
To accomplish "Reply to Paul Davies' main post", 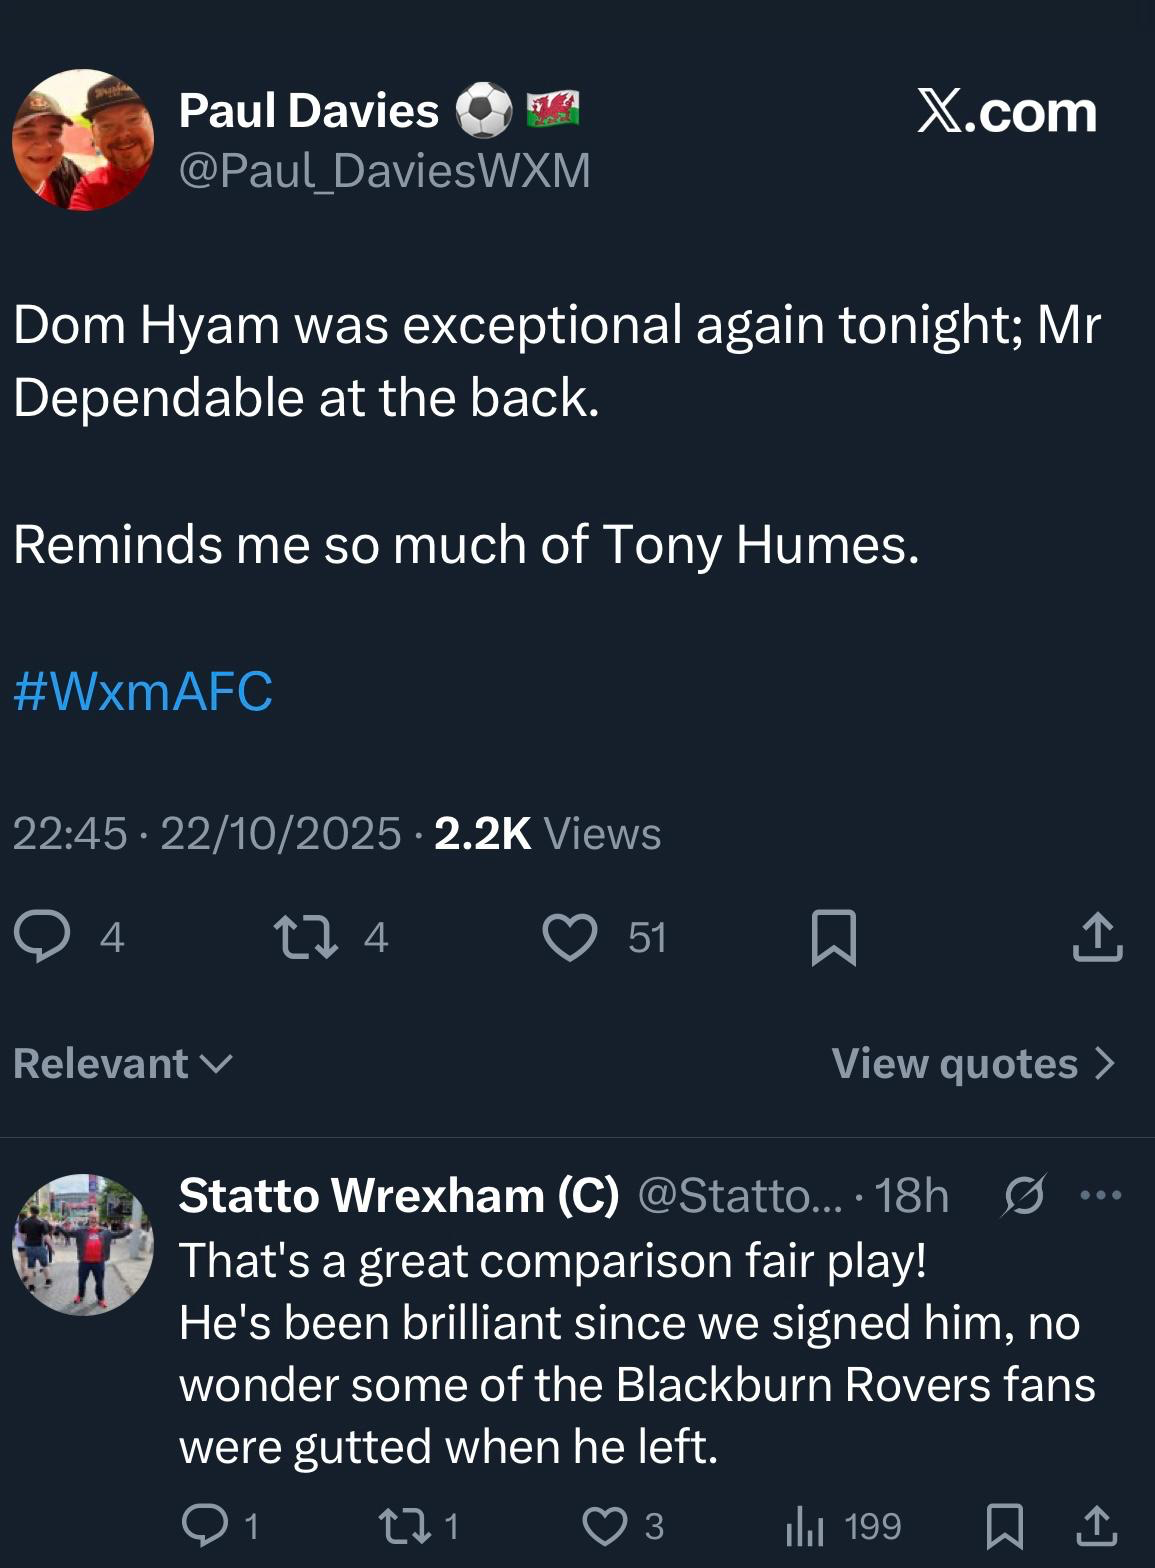I will (42, 937).
